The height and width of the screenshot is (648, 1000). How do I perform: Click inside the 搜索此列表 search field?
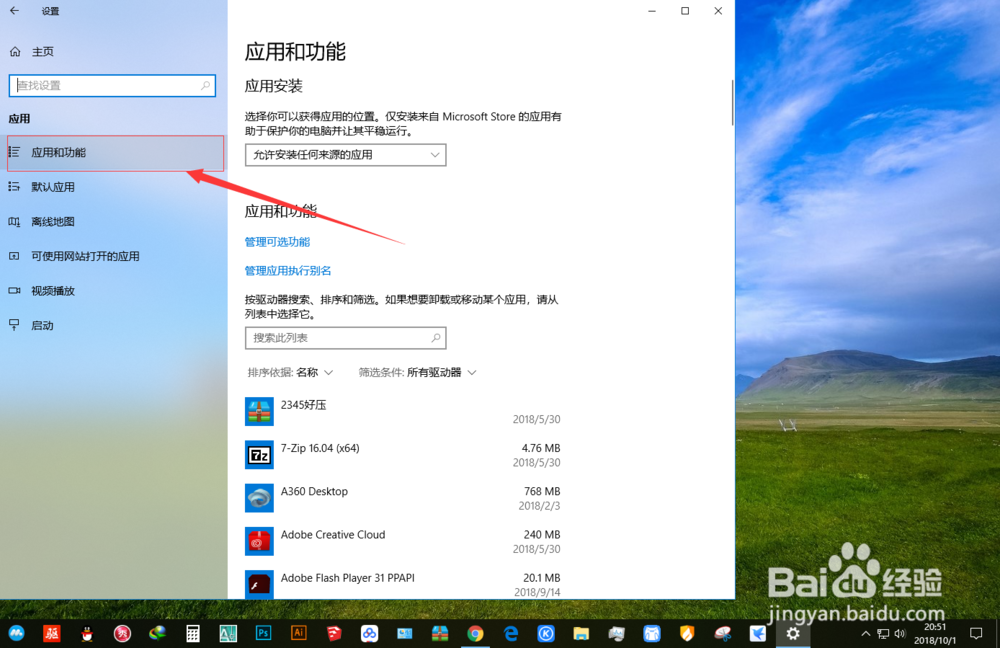(x=345, y=337)
